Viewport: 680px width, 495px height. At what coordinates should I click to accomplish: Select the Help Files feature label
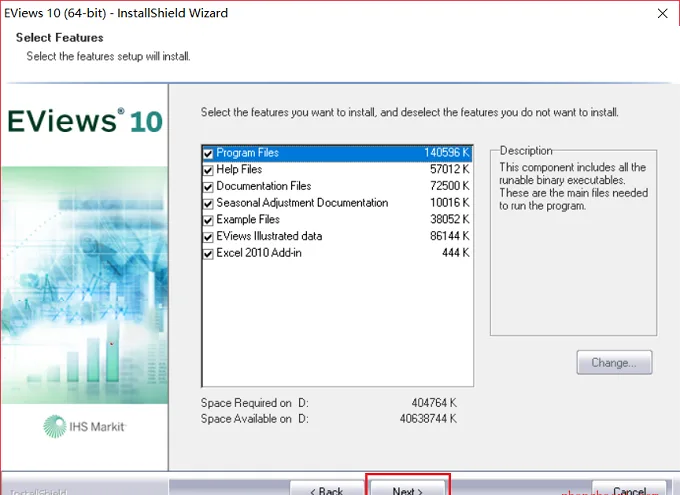click(x=239, y=169)
